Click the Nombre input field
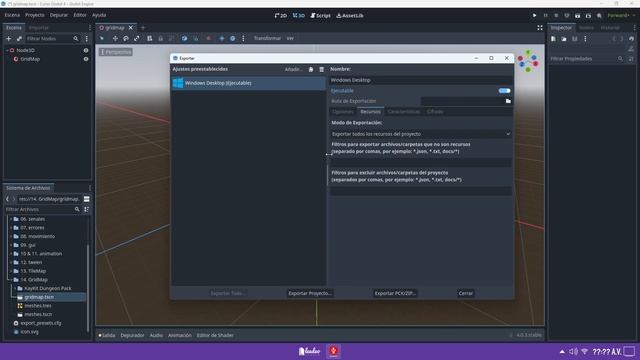Image resolution: width=640 pixels, height=360 pixels. [x=421, y=80]
